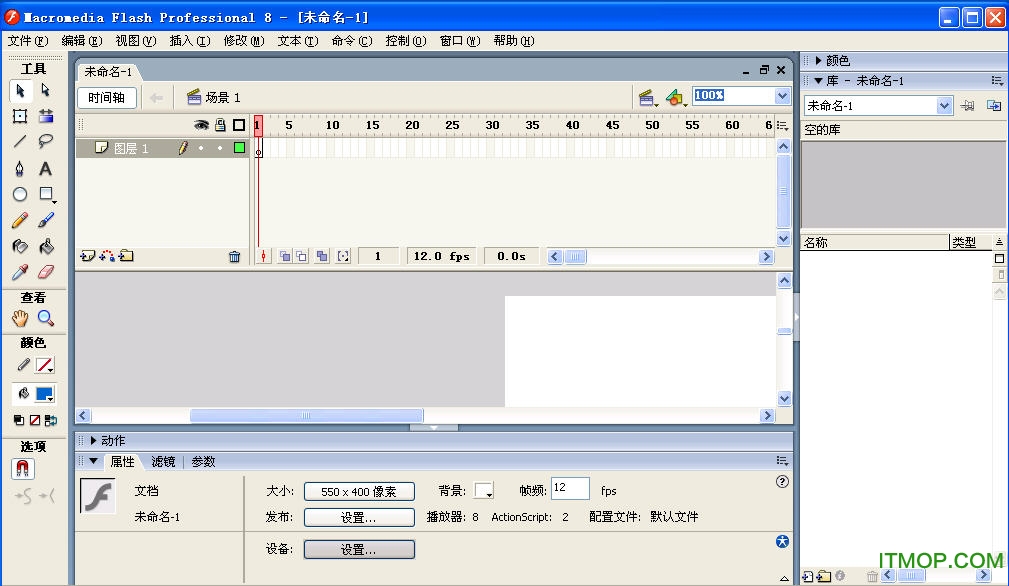Open the stroke color swatch
Viewport: 1009px width, 586px height.
pyautogui.click(x=44, y=365)
